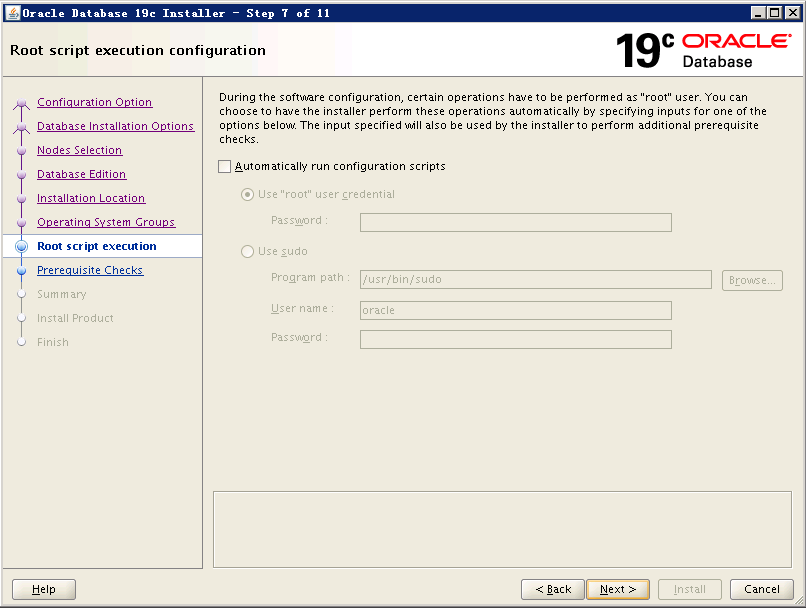806x608 pixels.
Task: Maximize the installer window
Action: point(775,13)
